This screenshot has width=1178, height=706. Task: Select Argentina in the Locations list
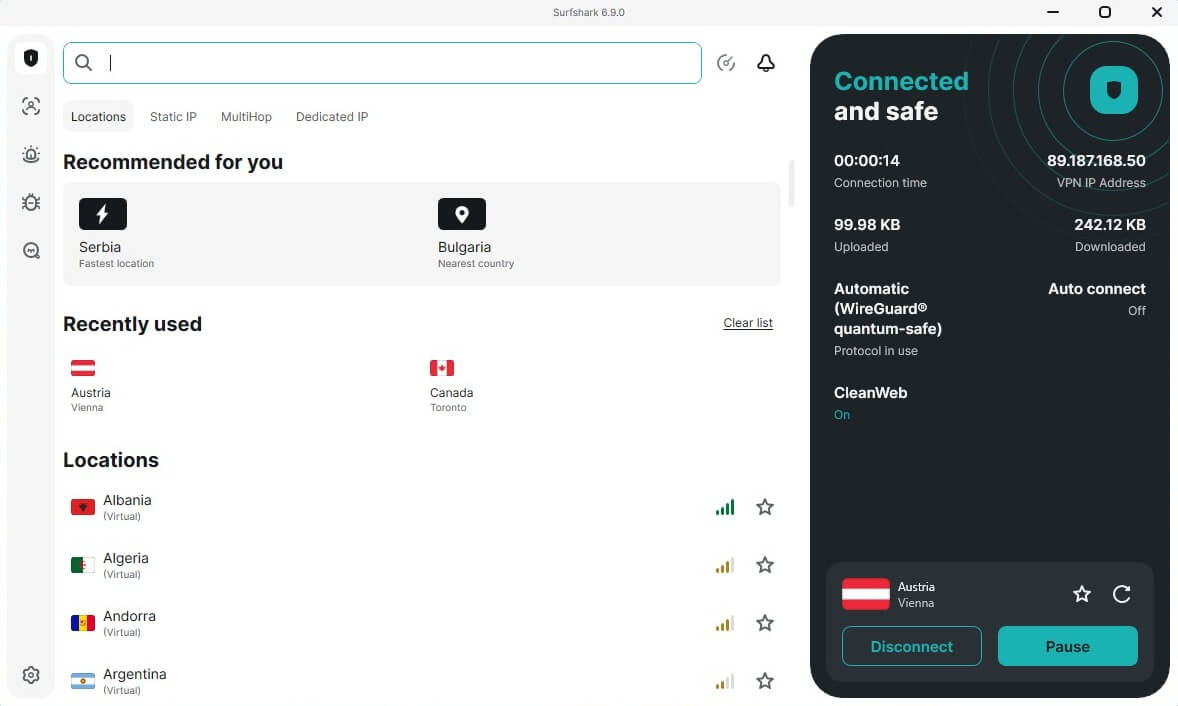[x=421, y=681]
